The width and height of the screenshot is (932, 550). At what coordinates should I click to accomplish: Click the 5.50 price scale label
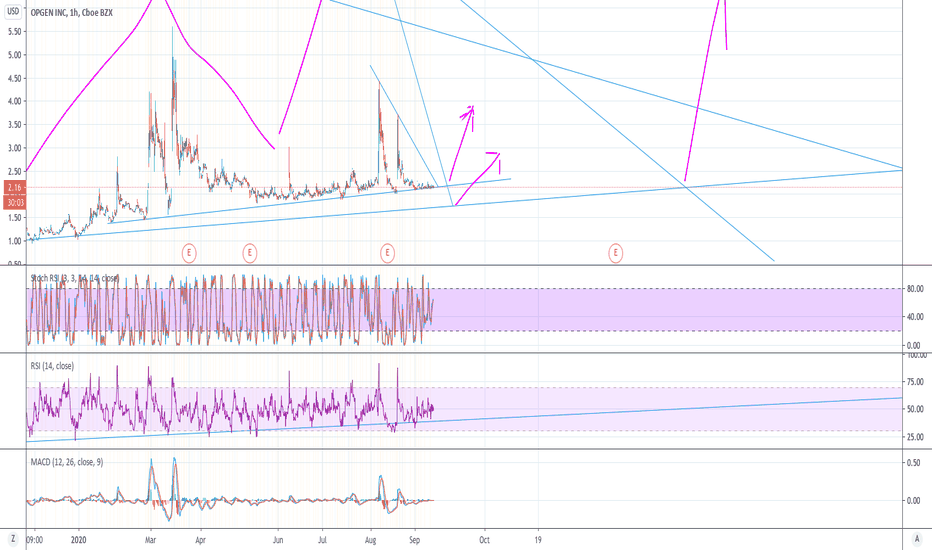[14, 32]
